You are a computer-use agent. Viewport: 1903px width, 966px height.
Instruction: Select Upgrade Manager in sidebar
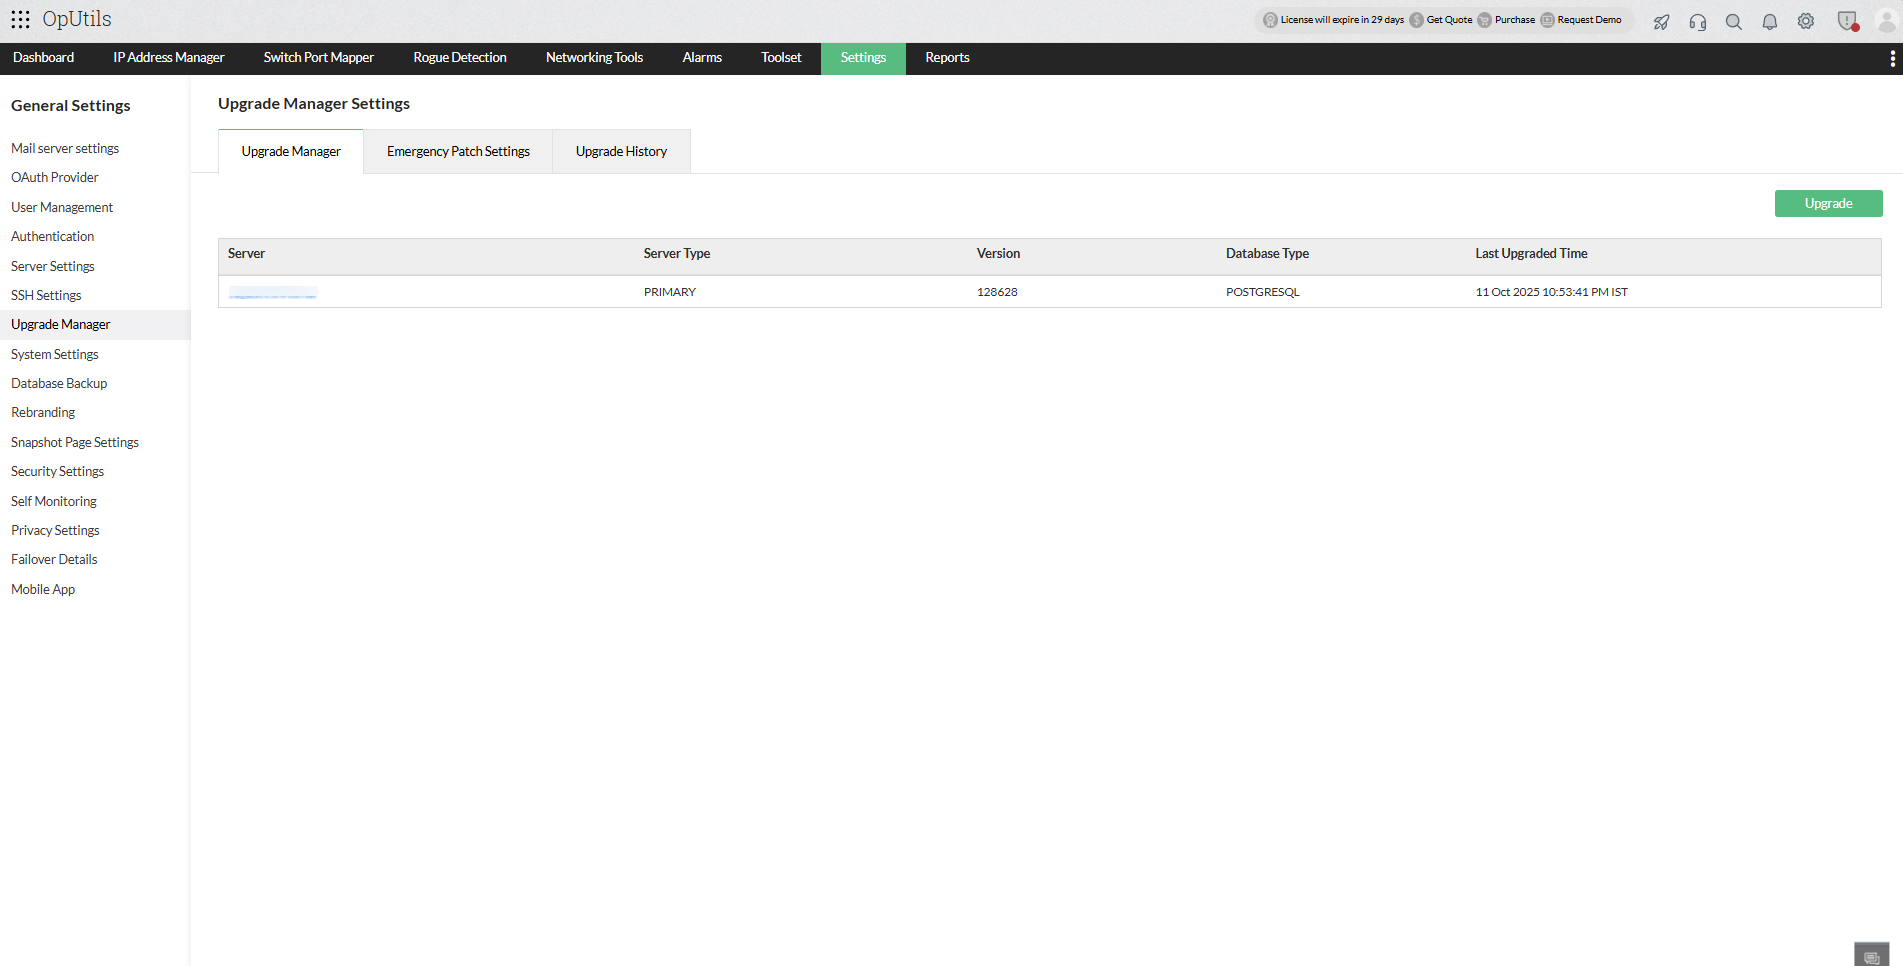pos(61,325)
